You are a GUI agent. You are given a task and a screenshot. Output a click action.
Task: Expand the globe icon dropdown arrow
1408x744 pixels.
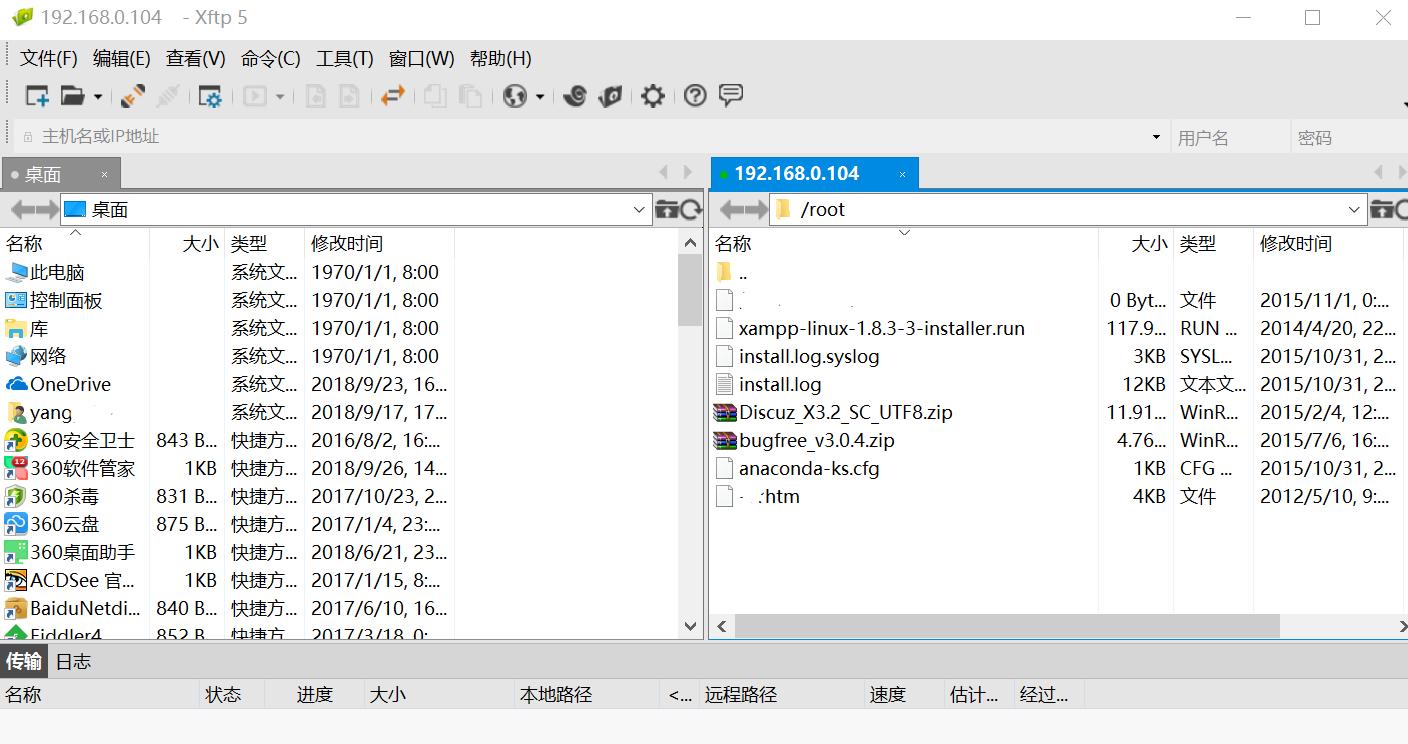click(540, 97)
